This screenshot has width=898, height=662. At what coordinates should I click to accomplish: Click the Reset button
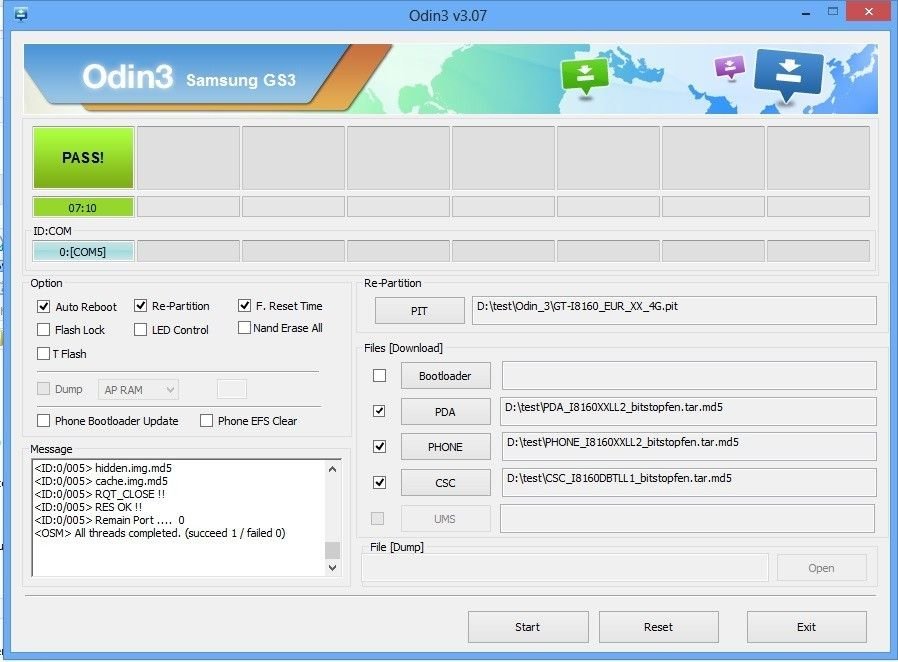tap(658, 627)
